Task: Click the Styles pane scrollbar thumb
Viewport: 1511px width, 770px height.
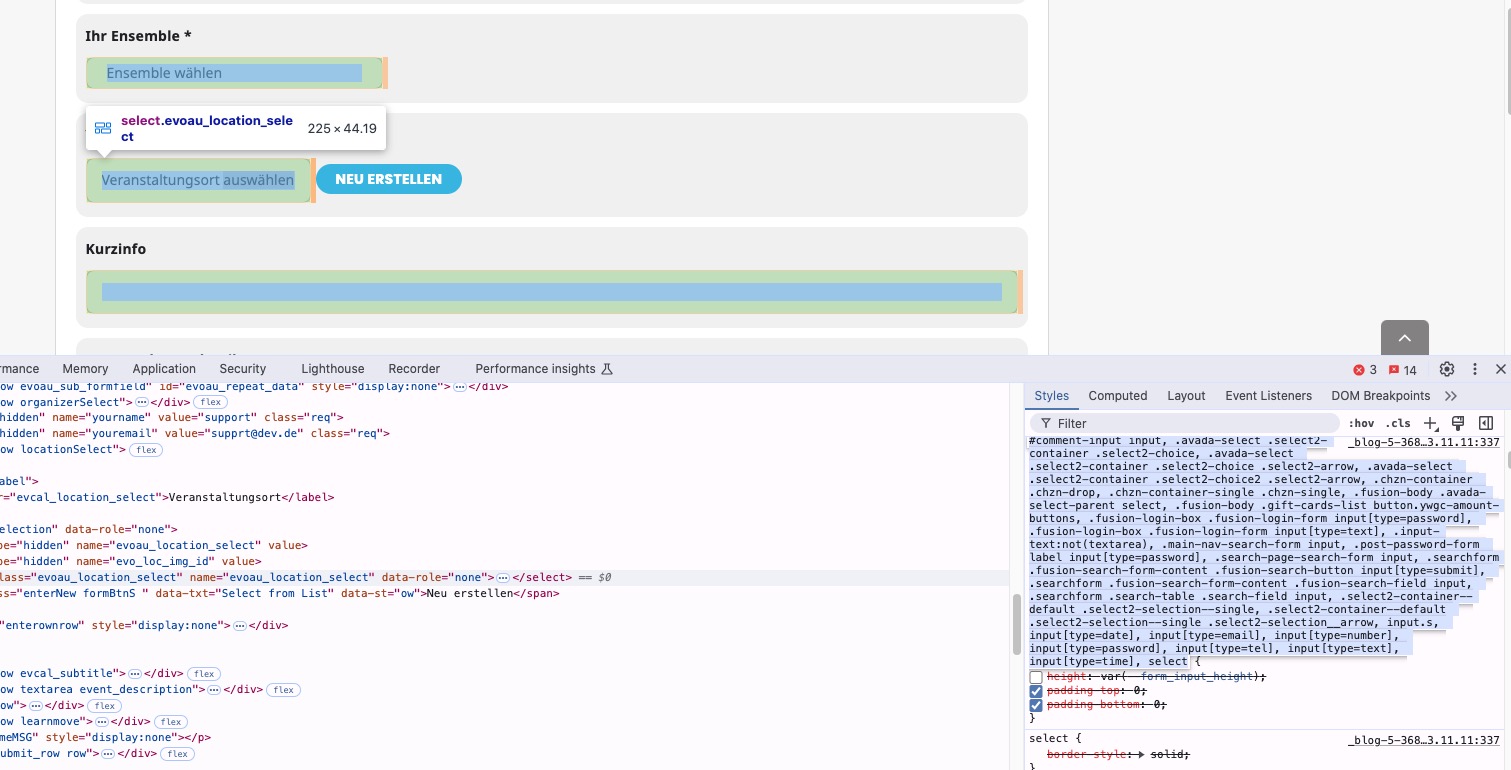Action: point(1507,462)
